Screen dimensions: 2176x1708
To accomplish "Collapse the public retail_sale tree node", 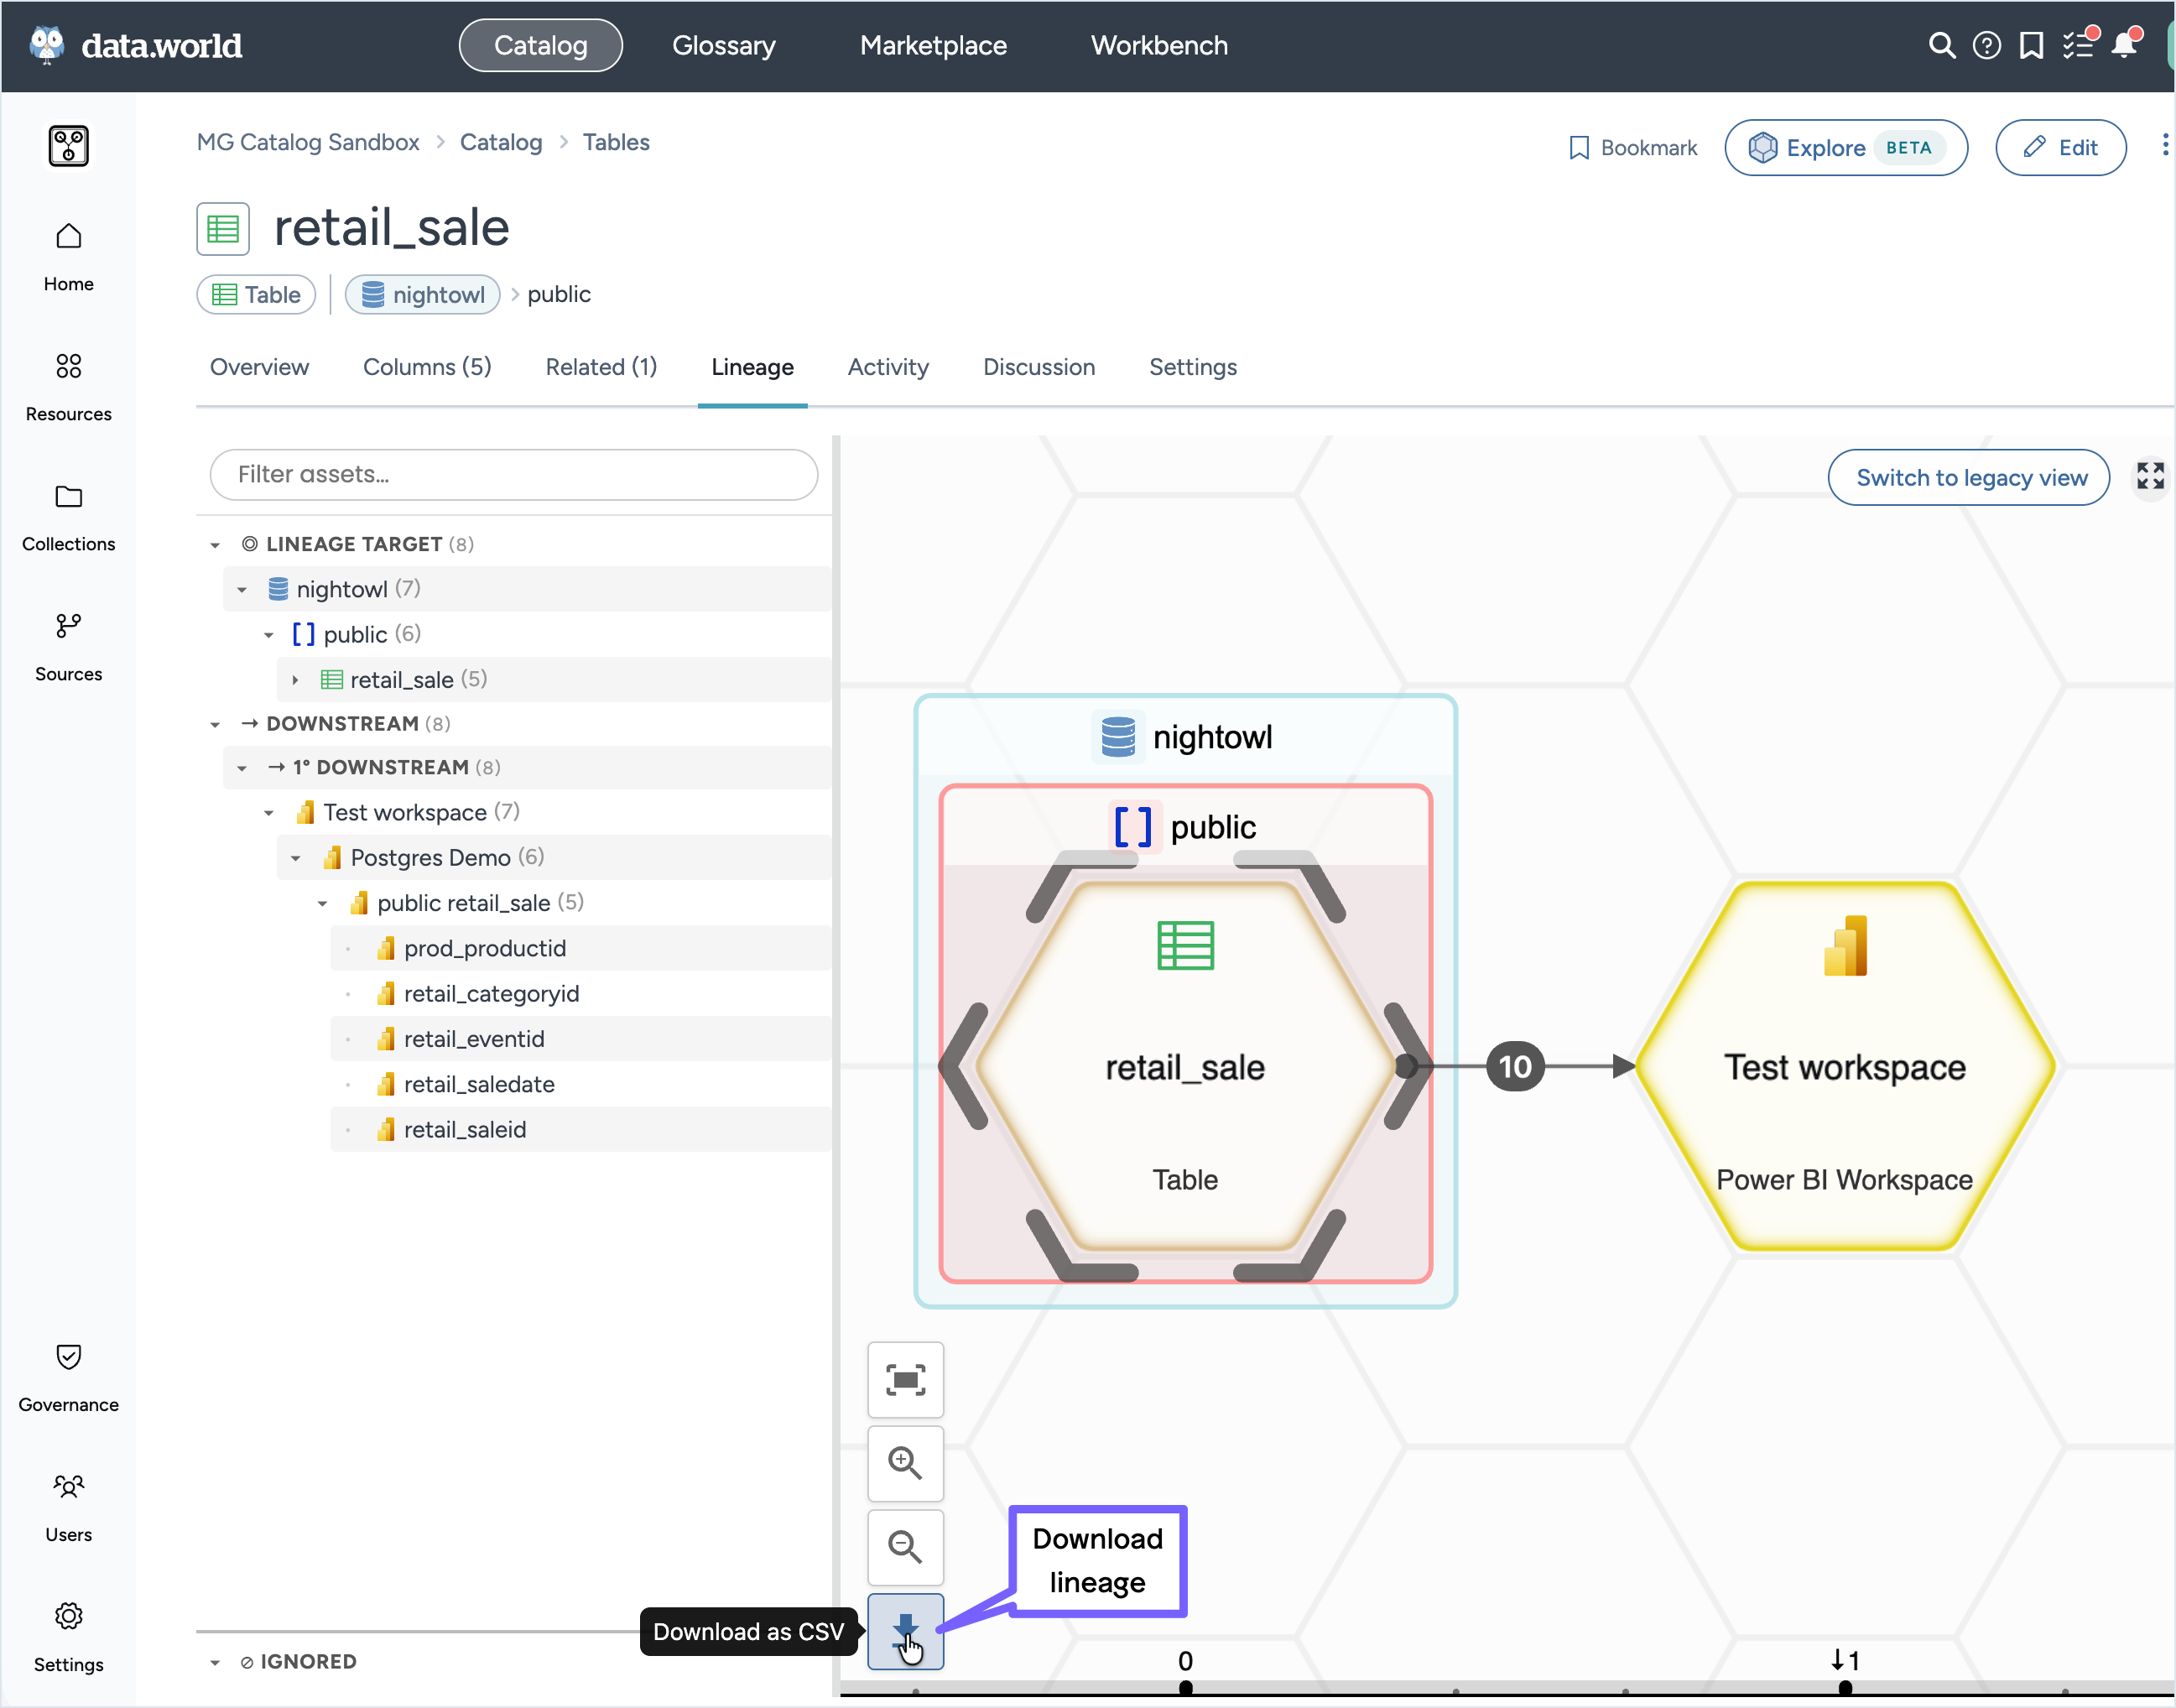I will click(322, 903).
